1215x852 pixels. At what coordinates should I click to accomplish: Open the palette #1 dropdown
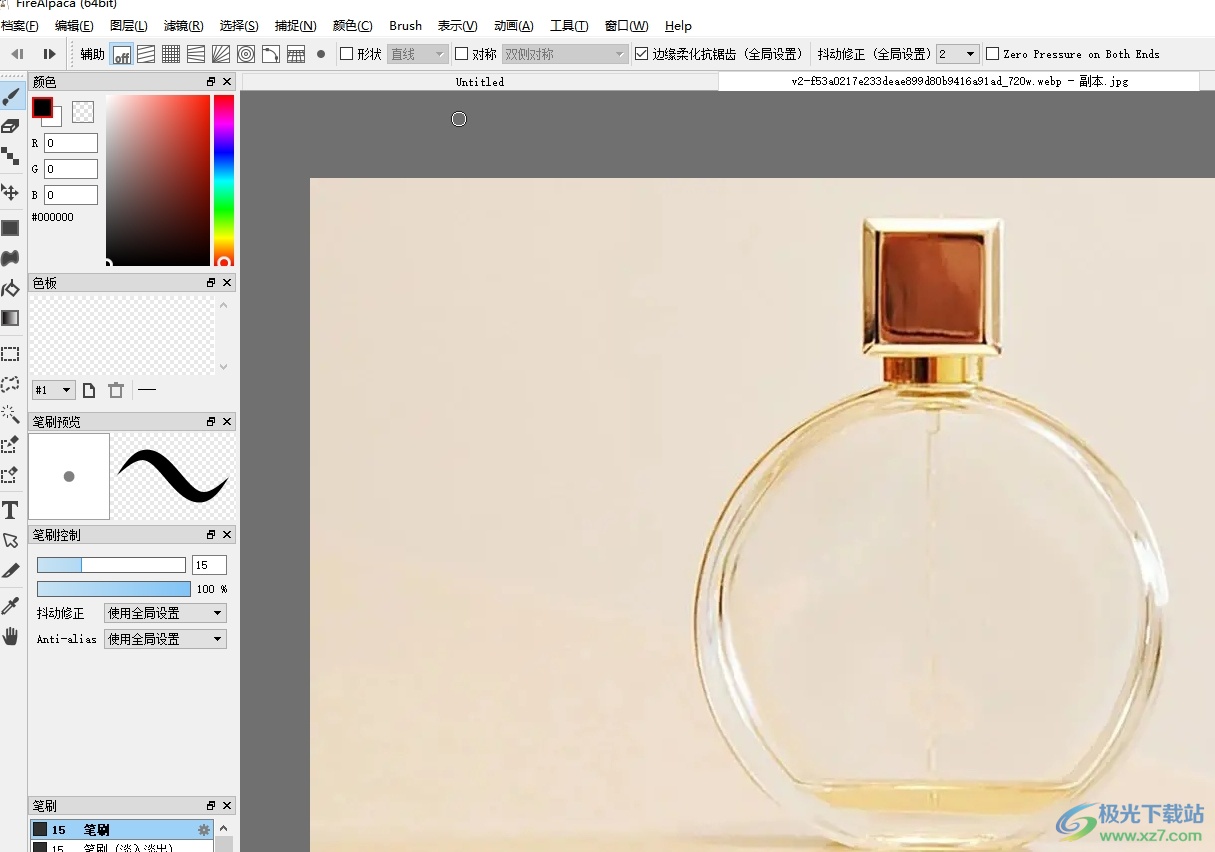point(54,390)
